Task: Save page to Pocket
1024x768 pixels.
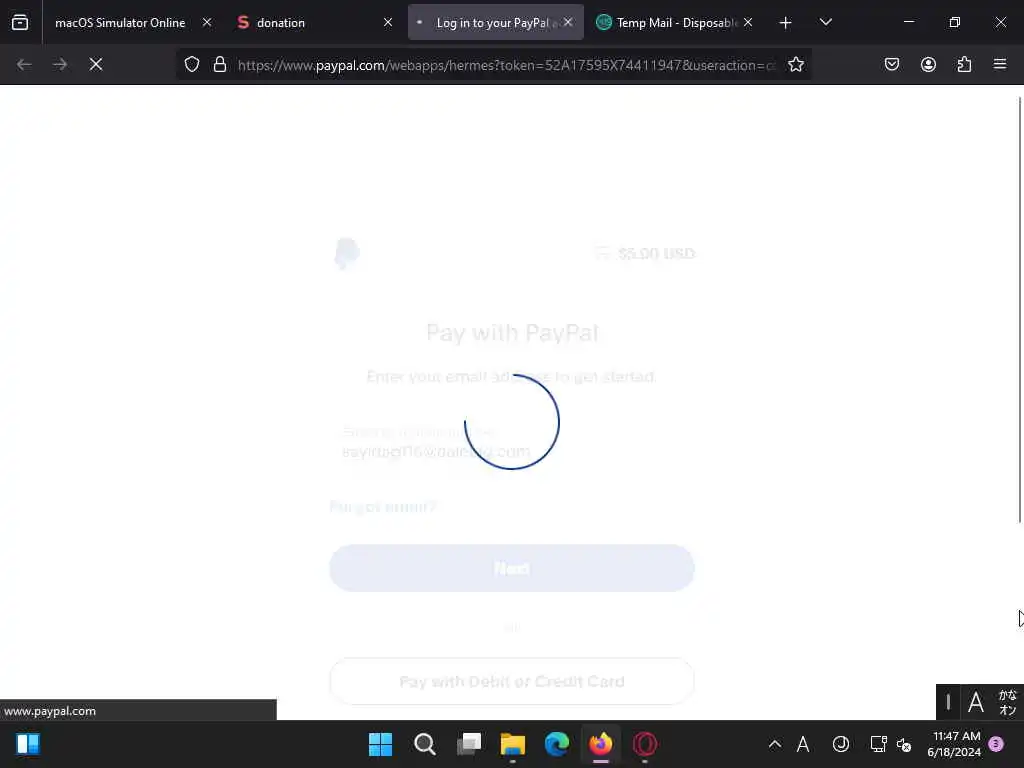Action: point(892,64)
